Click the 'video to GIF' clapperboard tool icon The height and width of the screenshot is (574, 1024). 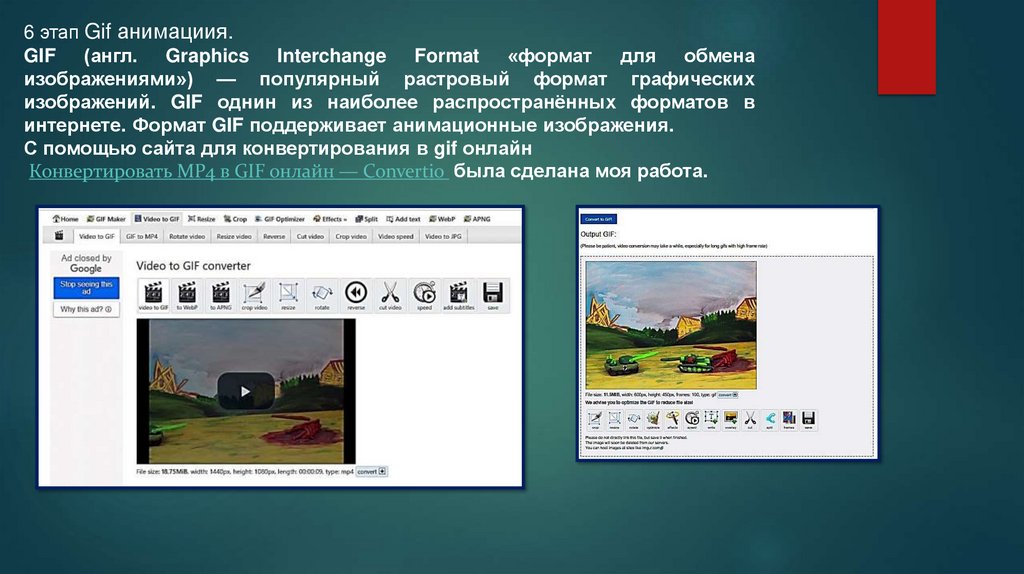click(x=153, y=295)
